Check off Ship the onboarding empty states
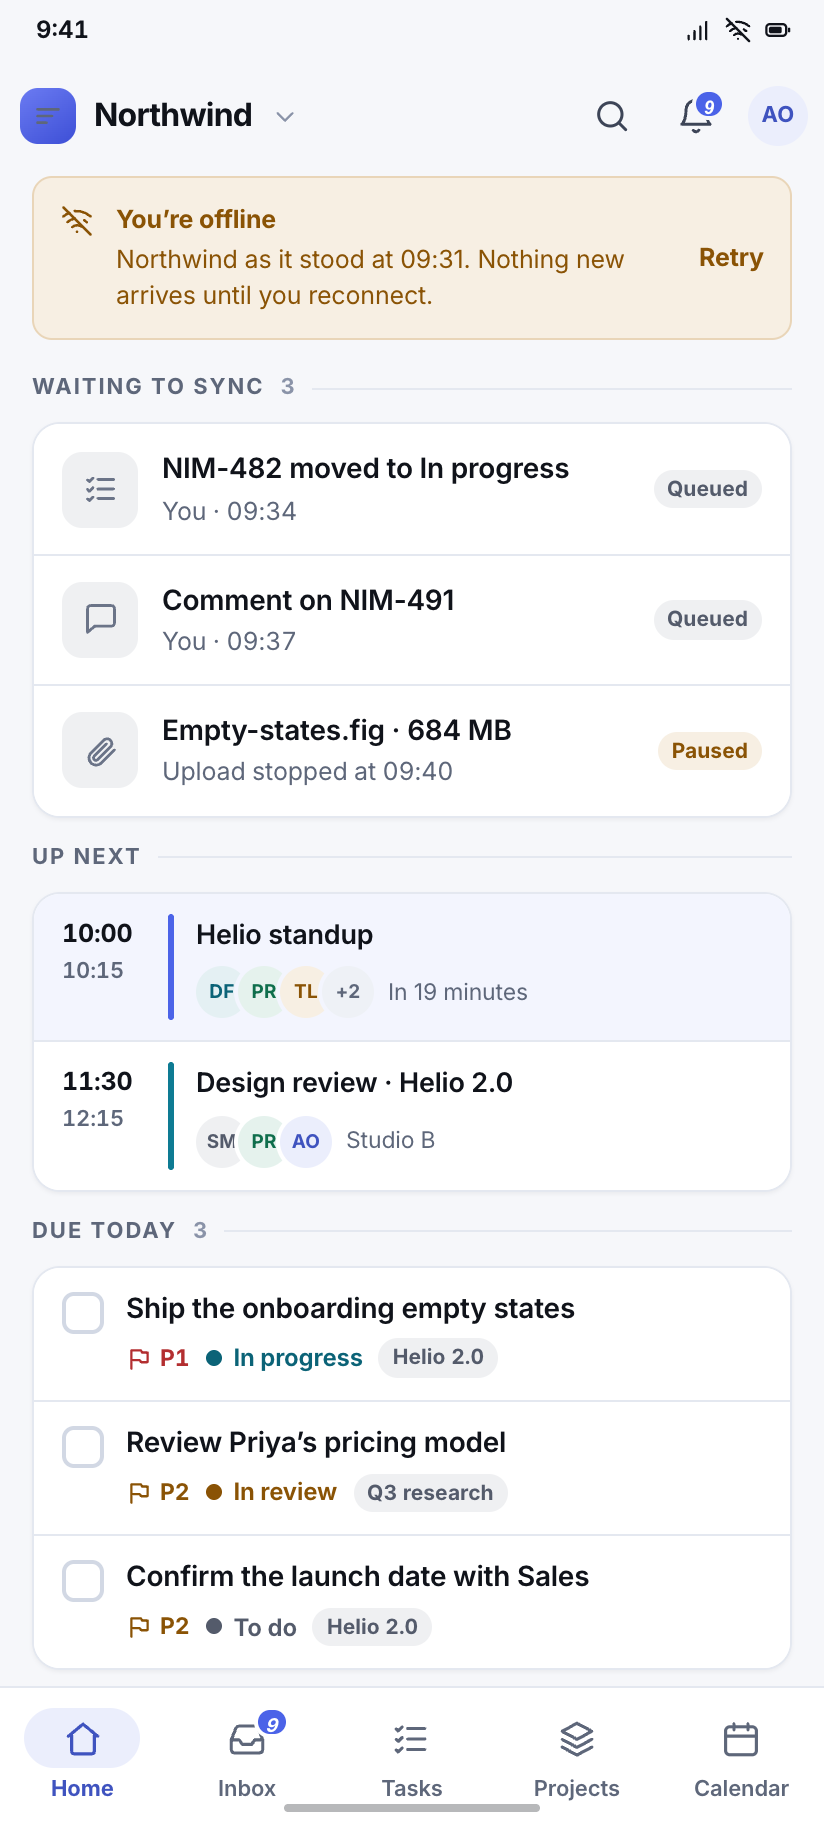824x1830 pixels. pos(83,1313)
